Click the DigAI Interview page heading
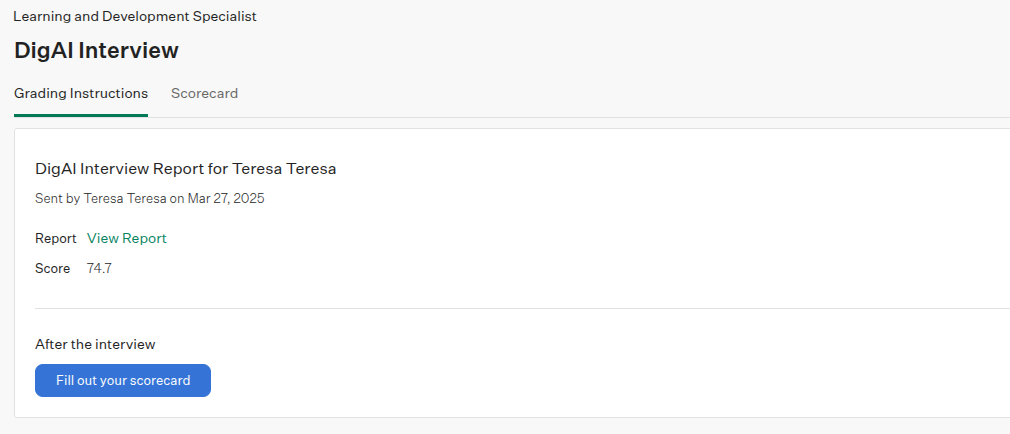1010x434 pixels. (96, 50)
